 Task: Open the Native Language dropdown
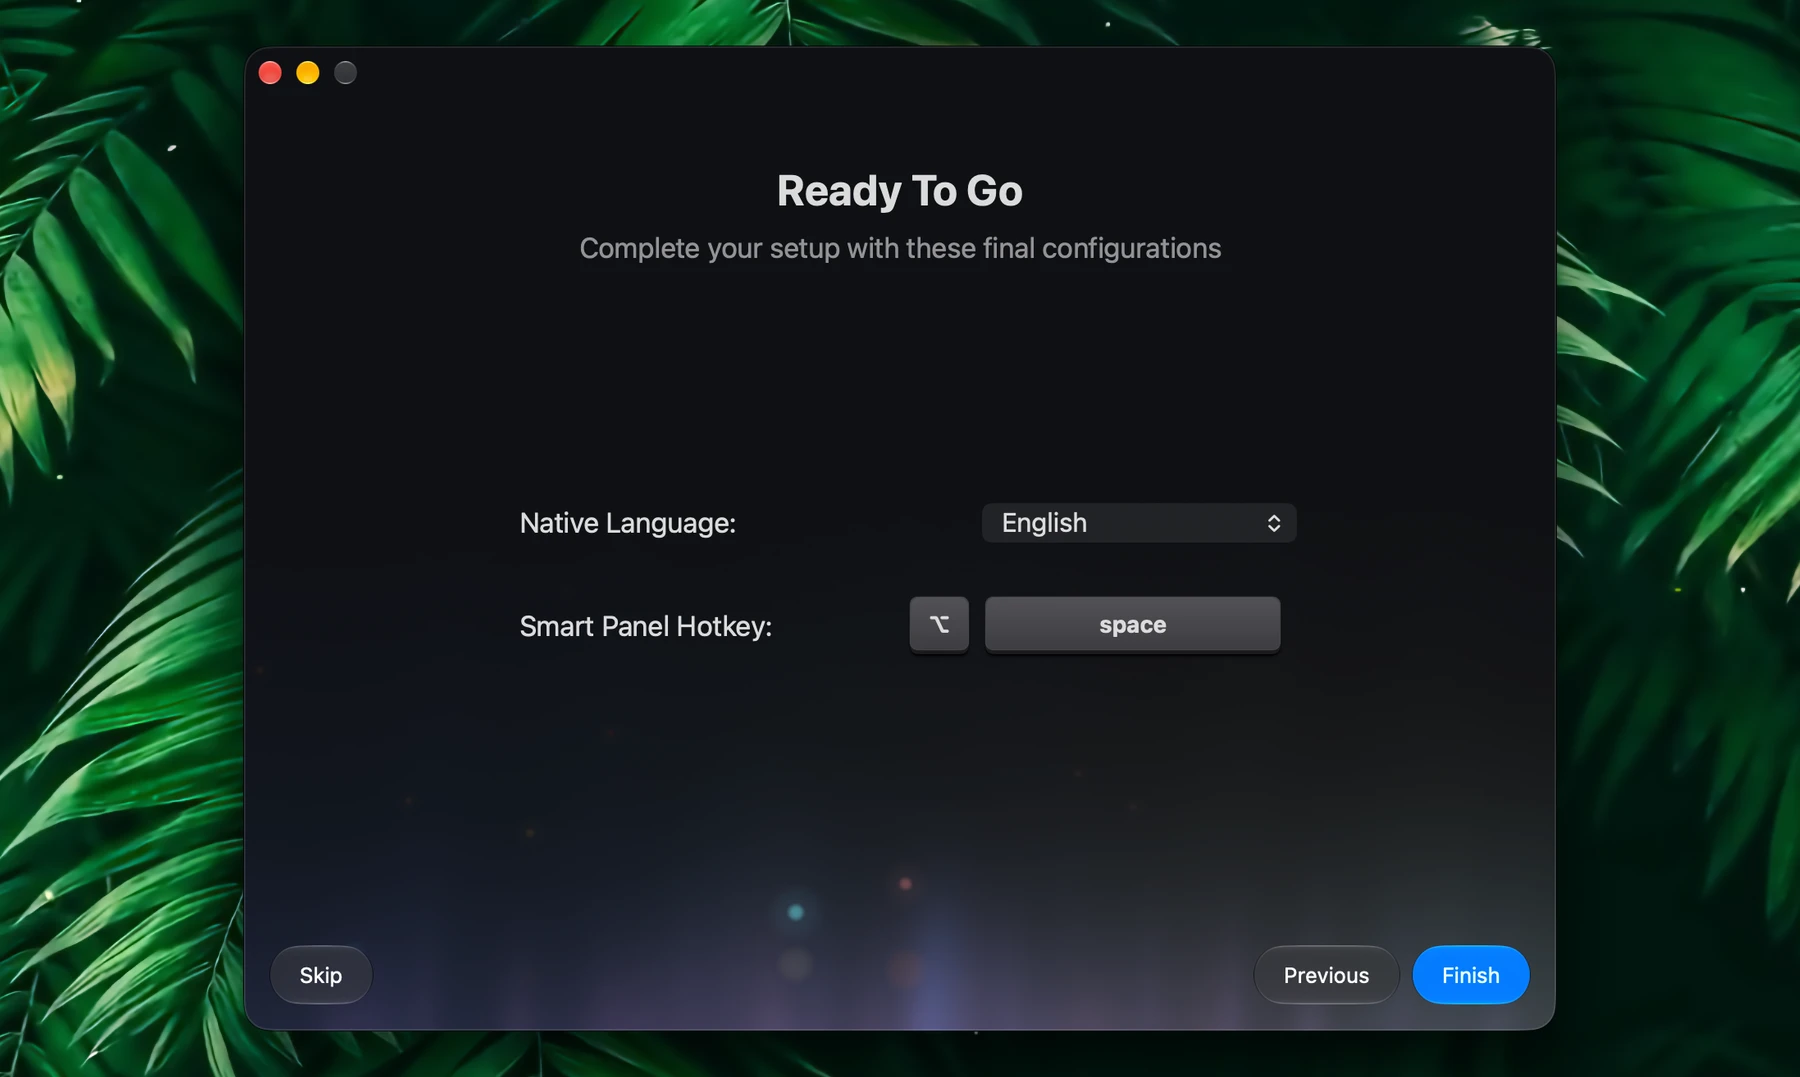(1139, 523)
